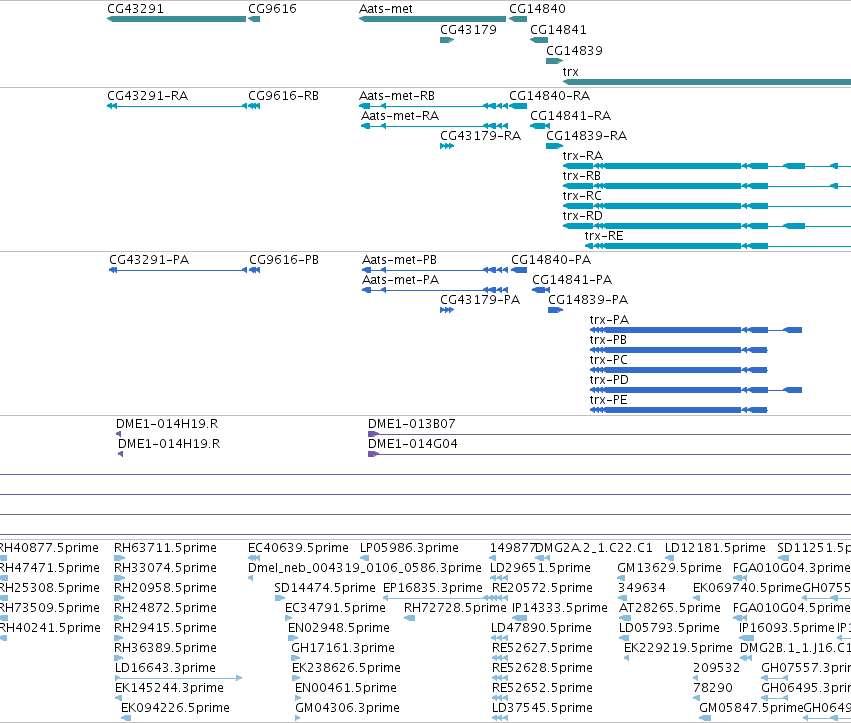851x723 pixels.
Task: Click EST RH72728.5prime
Action: tap(455, 609)
